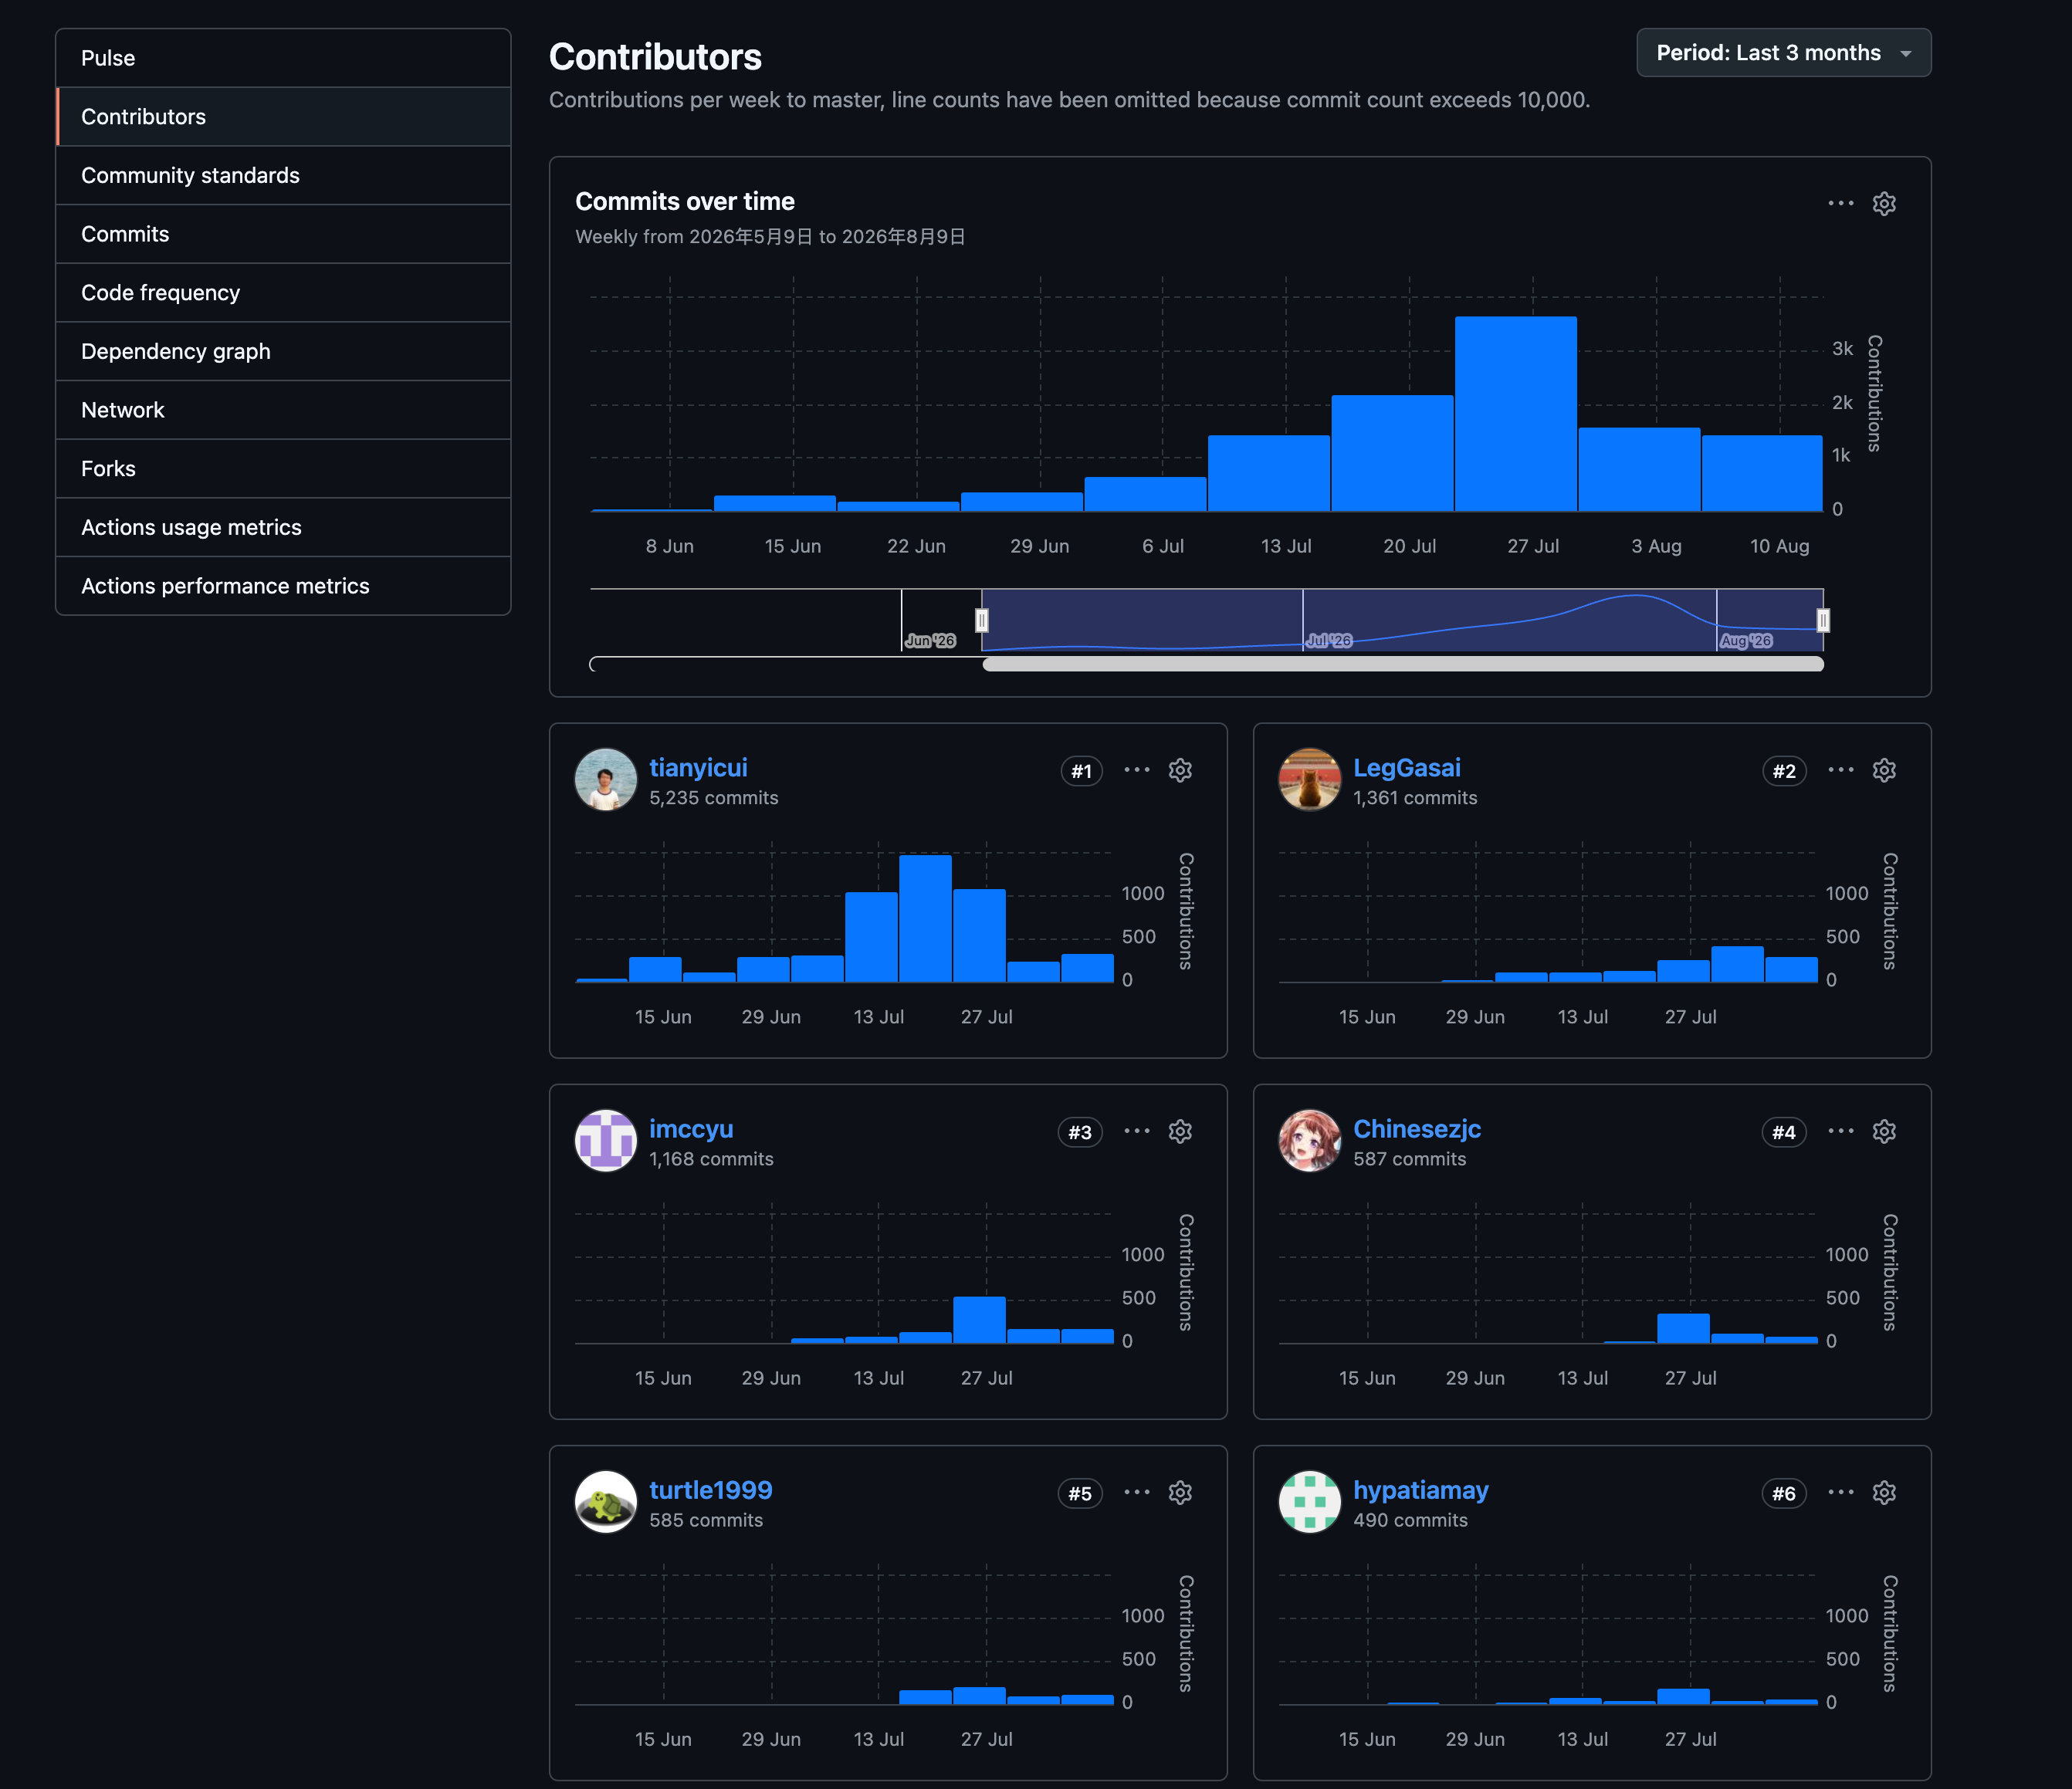This screenshot has width=2072, height=1789.
Task: Click the 20 Jul bar in commits chart
Action: pos(1392,453)
